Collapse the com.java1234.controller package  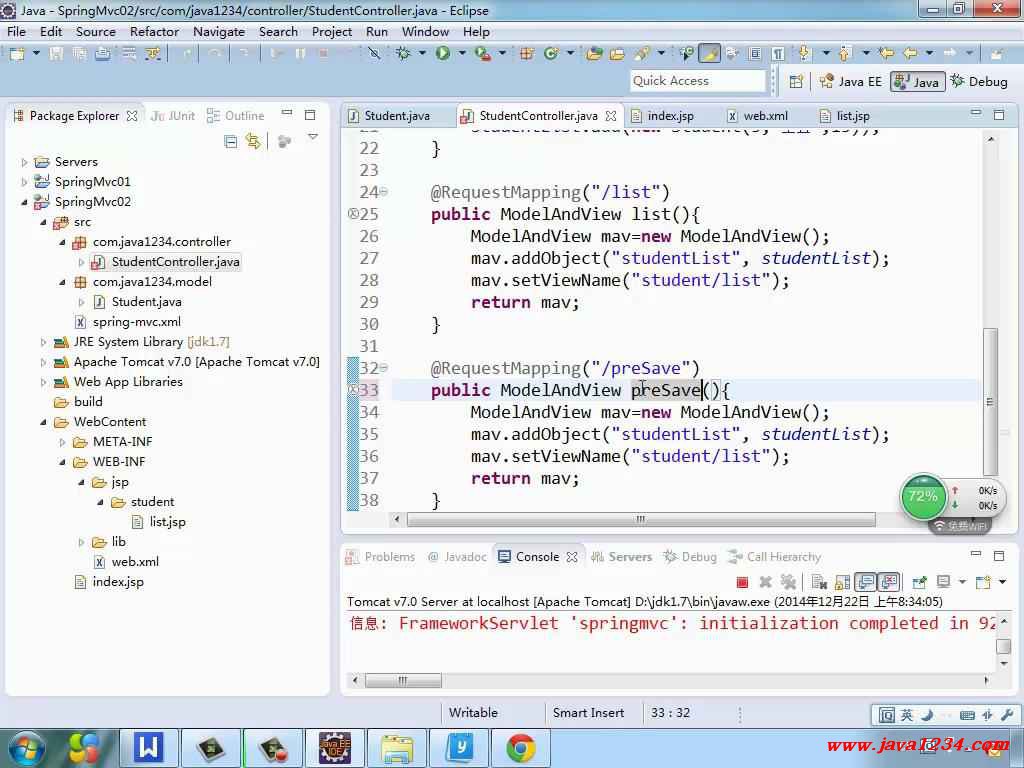pos(62,242)
